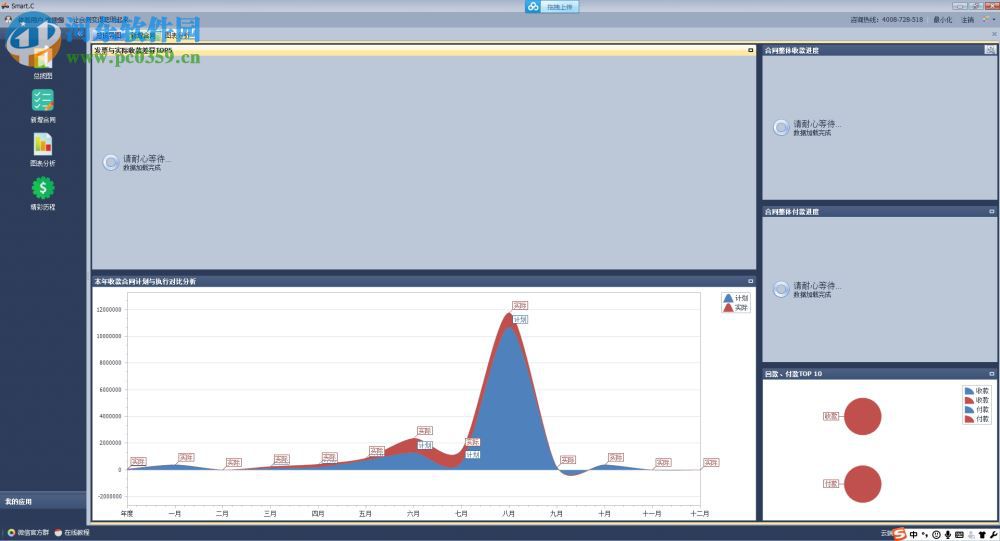
Task: Click the 发票与实际收款差异TOP5 panel header
Action: tap(423, 50)
